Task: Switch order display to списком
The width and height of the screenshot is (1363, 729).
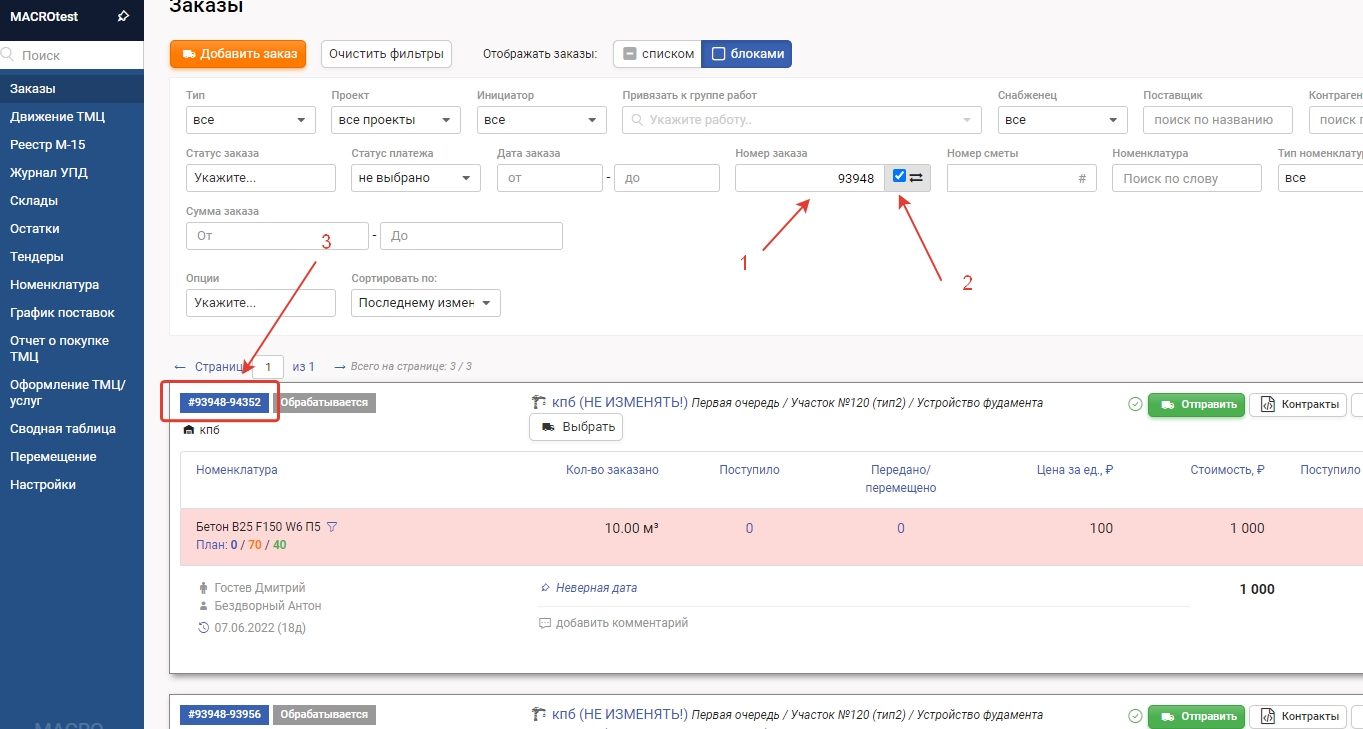Action: tap(657, 54)
